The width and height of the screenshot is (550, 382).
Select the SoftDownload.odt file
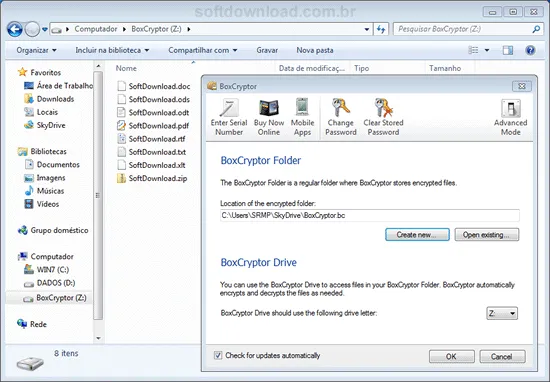pyautogui.click(x=153, y=113)
